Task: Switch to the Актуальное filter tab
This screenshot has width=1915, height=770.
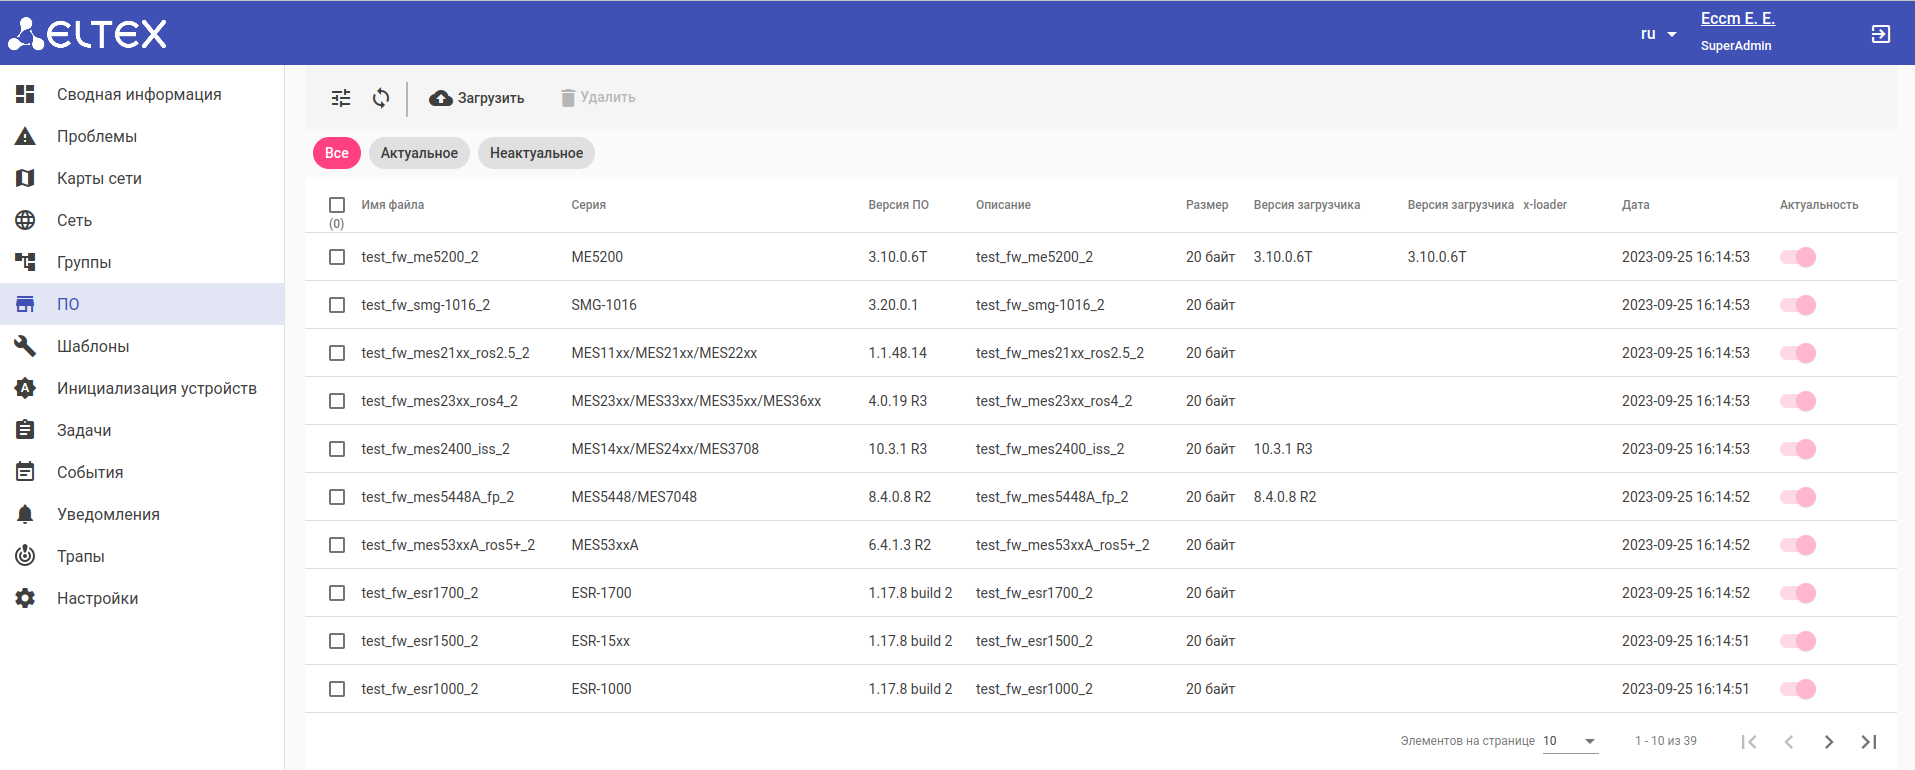Action: click(419, 153)
